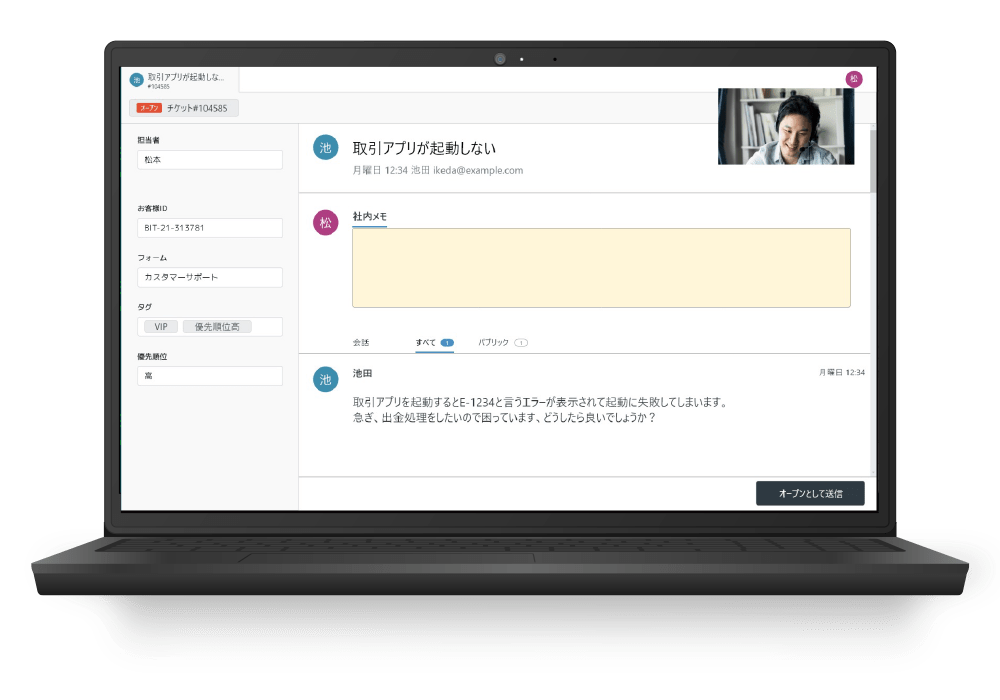Click the 池 avatar beside the ticket title
The image size is (1000, 700).
[x=325, y=147]
